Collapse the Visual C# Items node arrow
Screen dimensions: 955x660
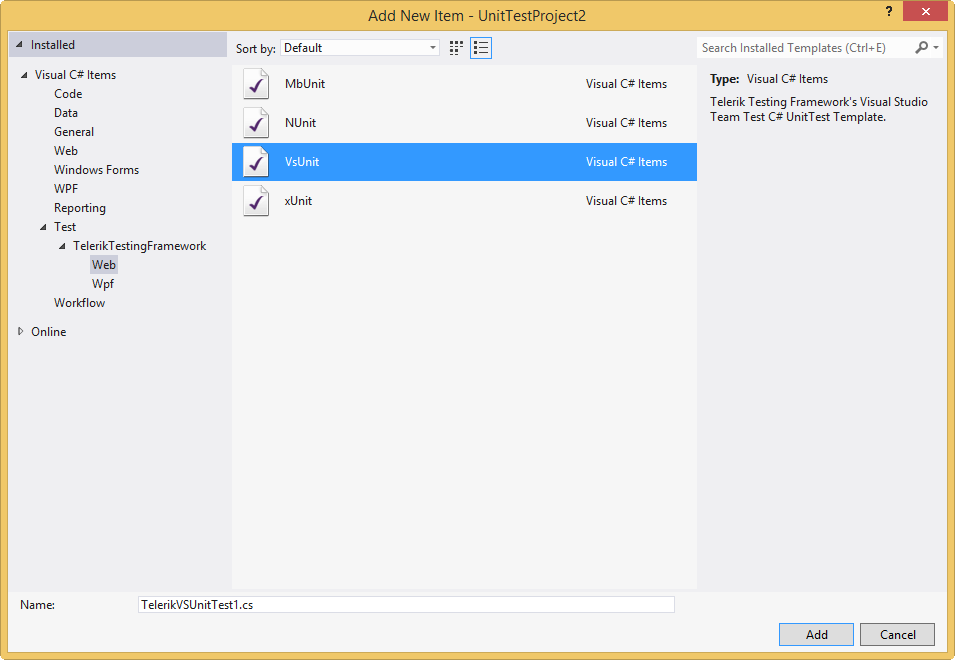click(24, 75)
